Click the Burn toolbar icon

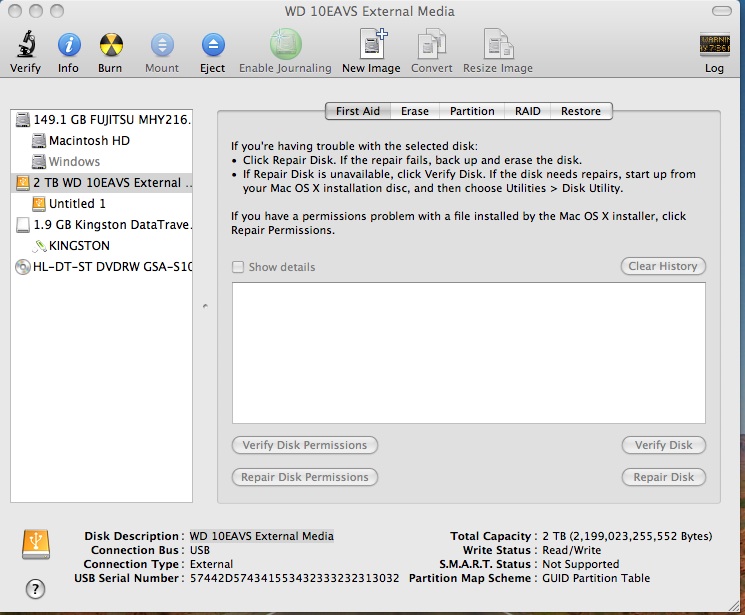pyautogui.click(x=111, y=45)
